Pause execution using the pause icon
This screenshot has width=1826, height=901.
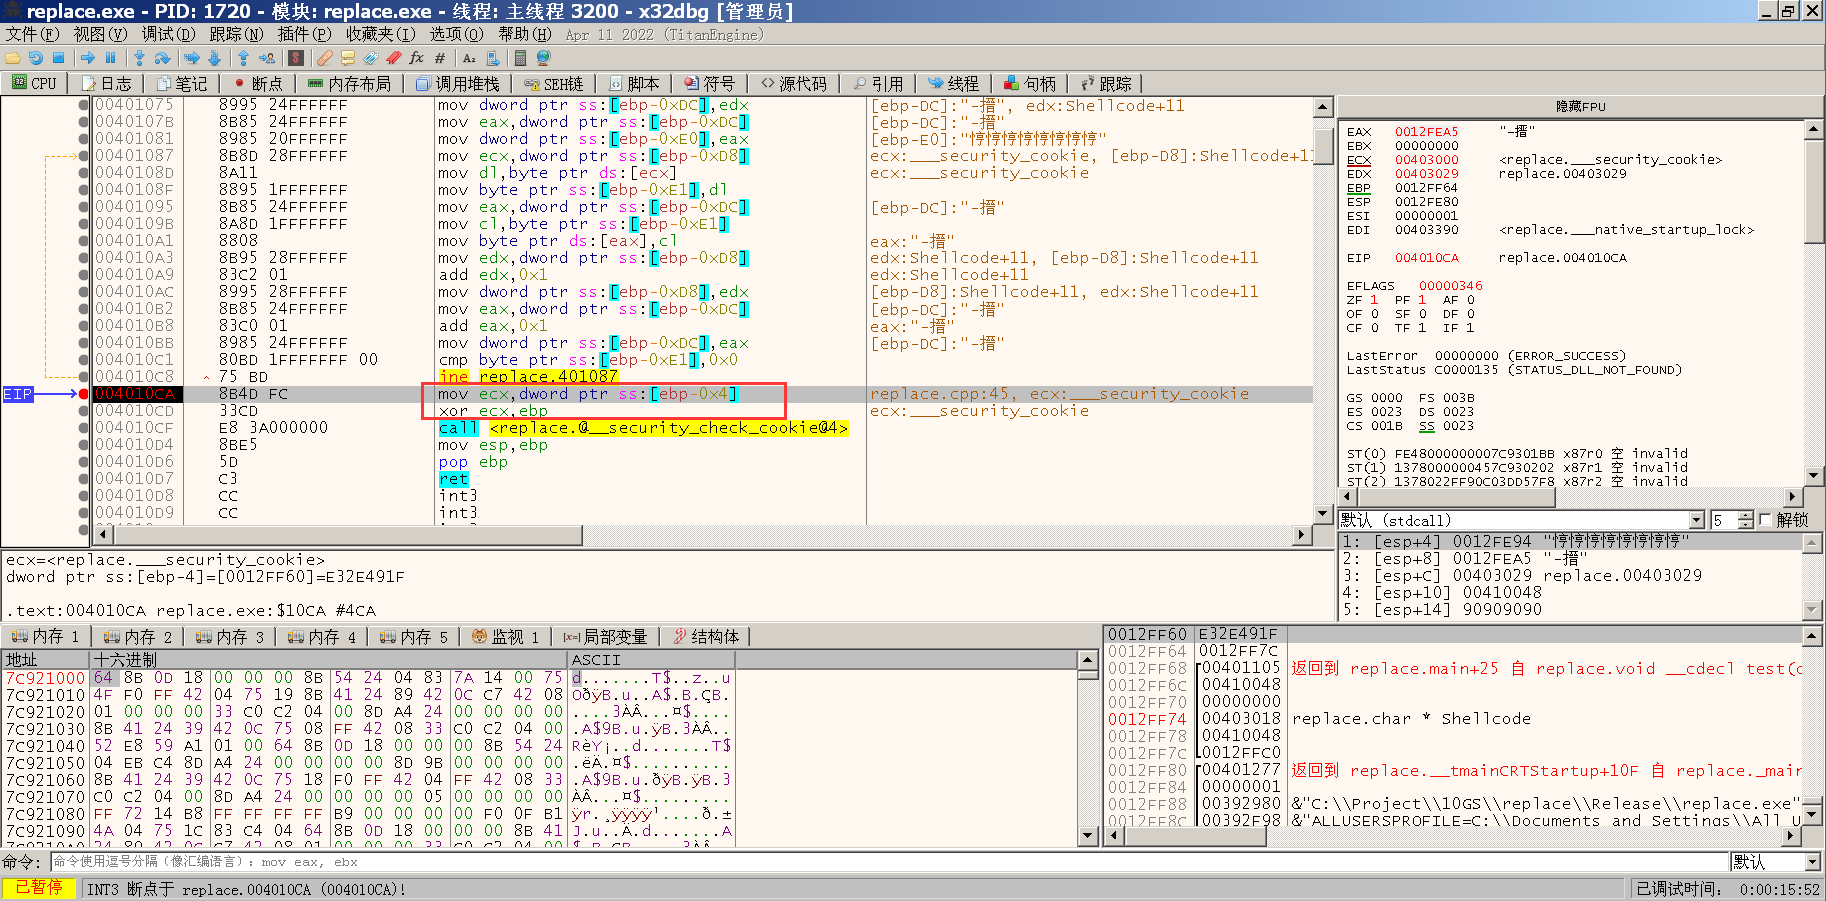click(x=110, y=57)
